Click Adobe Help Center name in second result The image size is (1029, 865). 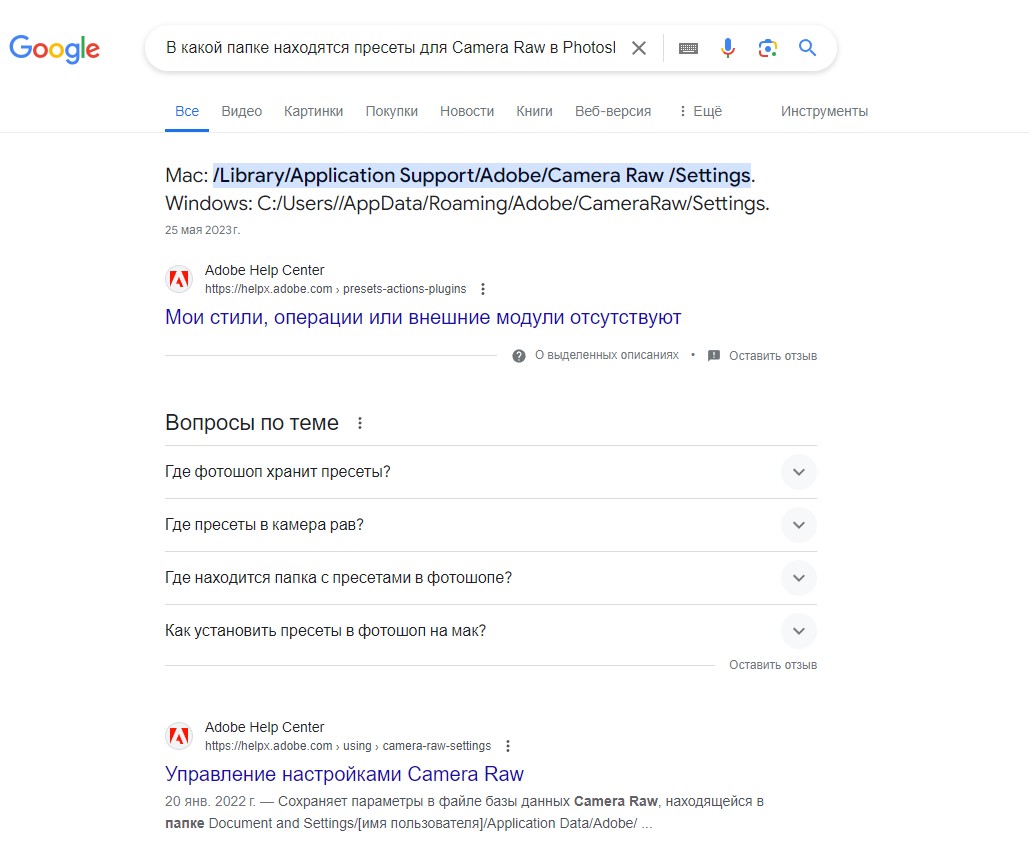(x=264, y=727)
